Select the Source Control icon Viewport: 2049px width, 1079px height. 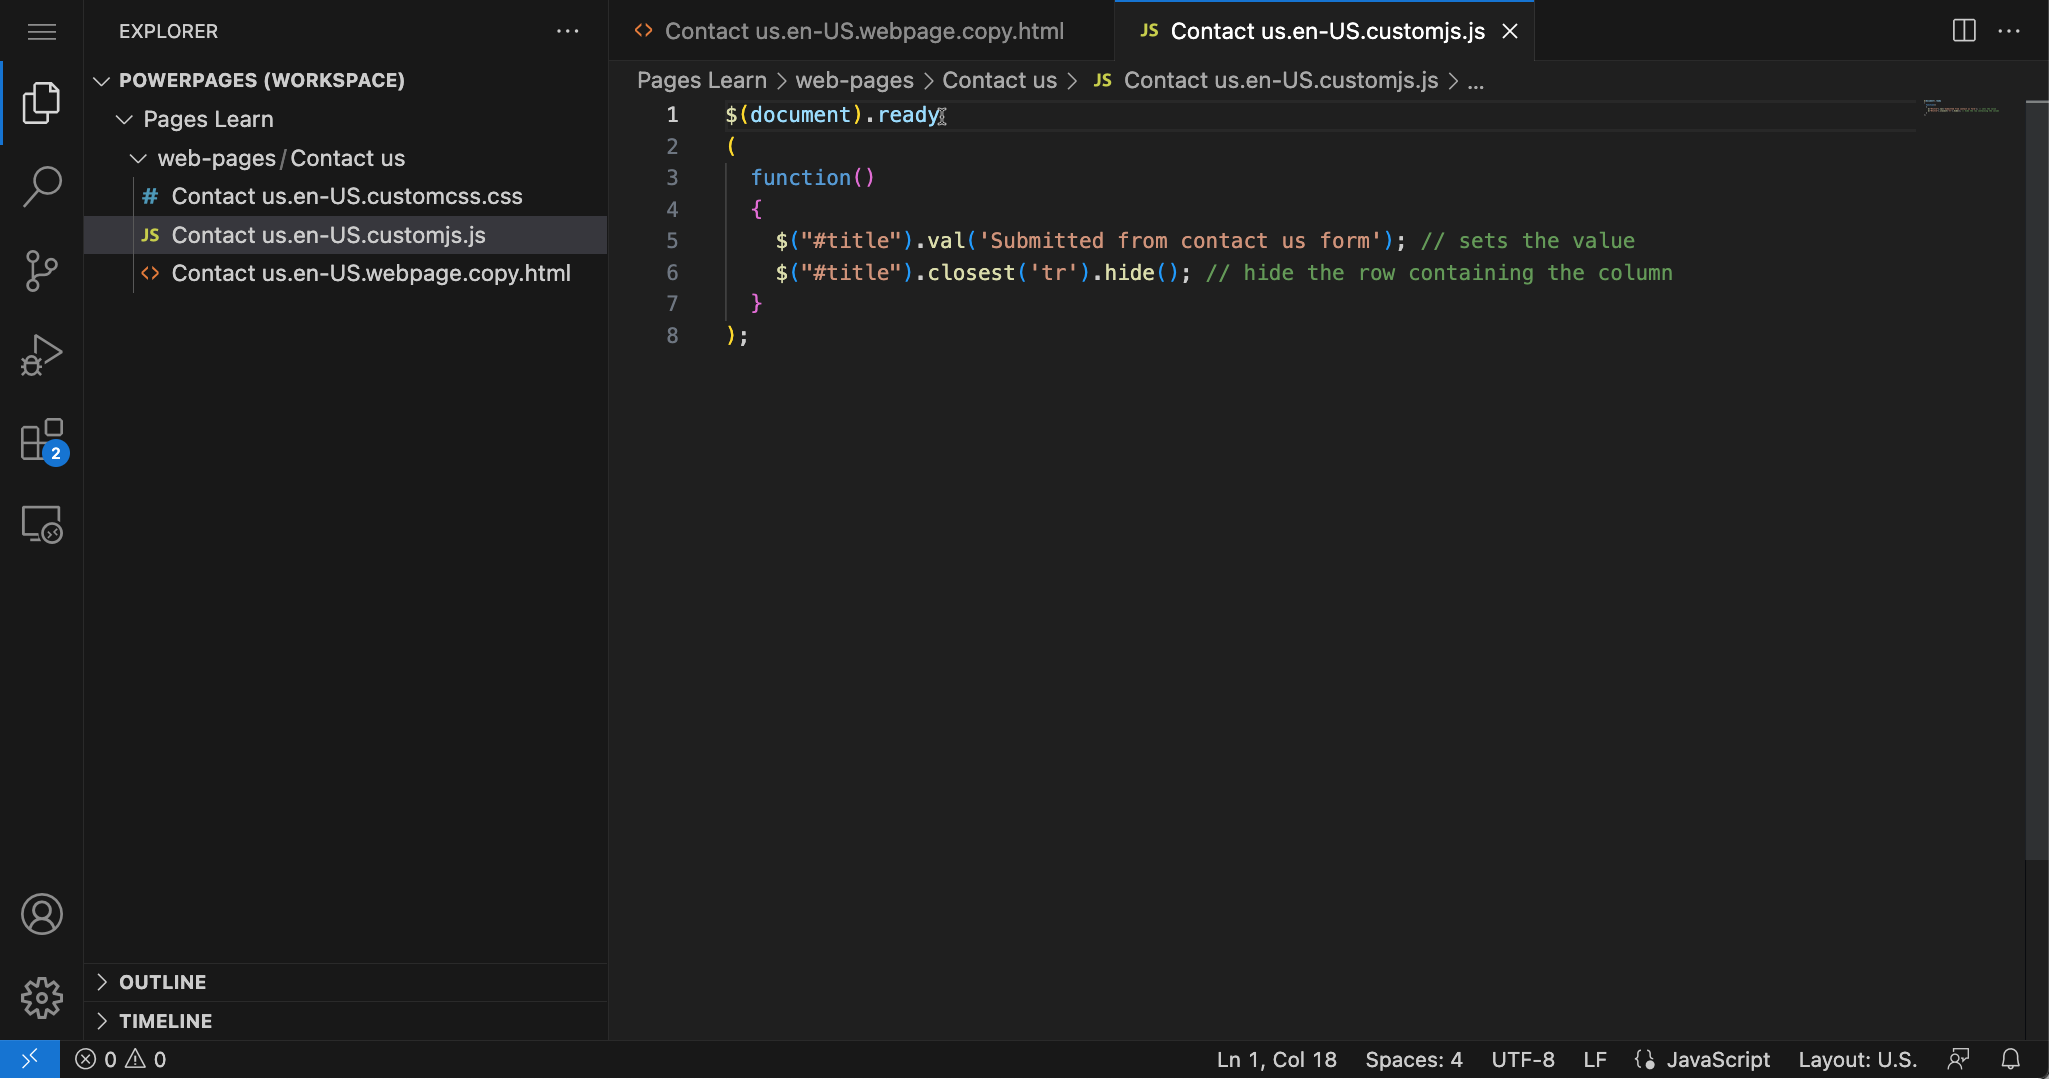coord(42,270)
